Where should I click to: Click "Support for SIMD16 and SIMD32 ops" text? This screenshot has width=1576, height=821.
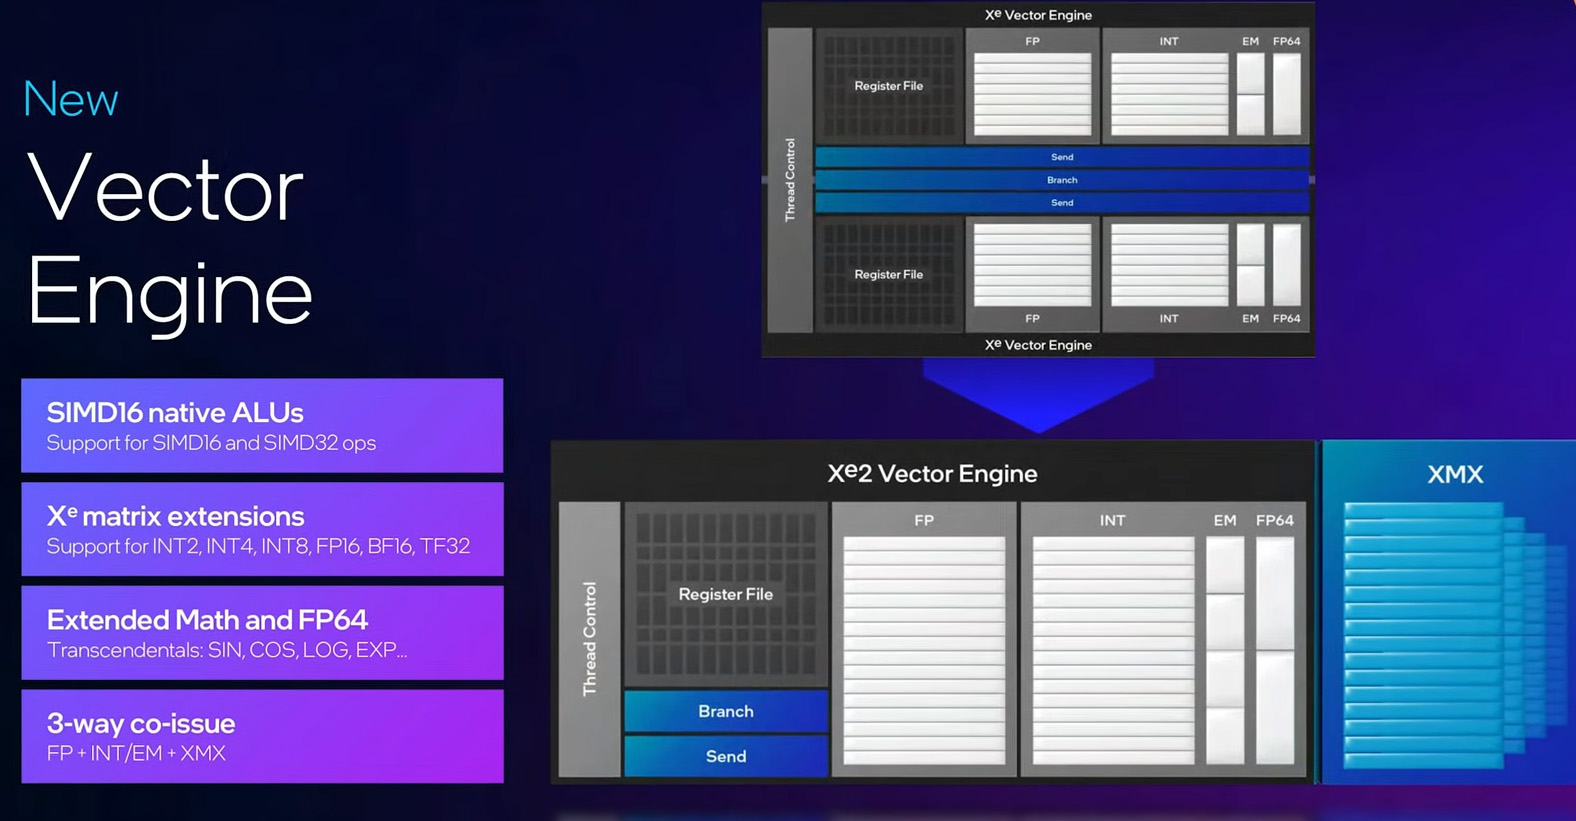pos(211,443)
